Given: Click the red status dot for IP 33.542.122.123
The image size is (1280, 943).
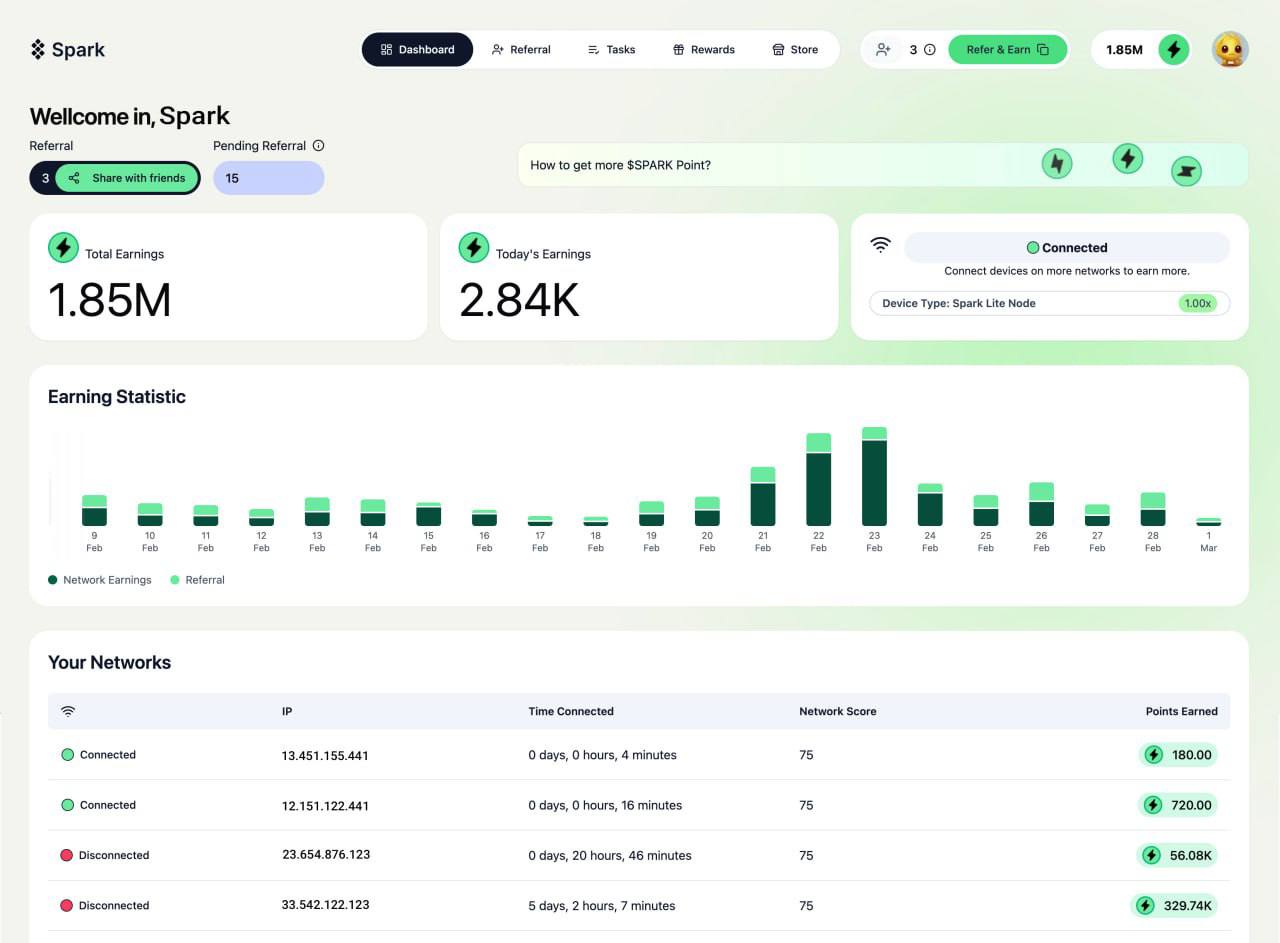Looking at the screenshot, I should pyautogui.click(x=67, y=905).
